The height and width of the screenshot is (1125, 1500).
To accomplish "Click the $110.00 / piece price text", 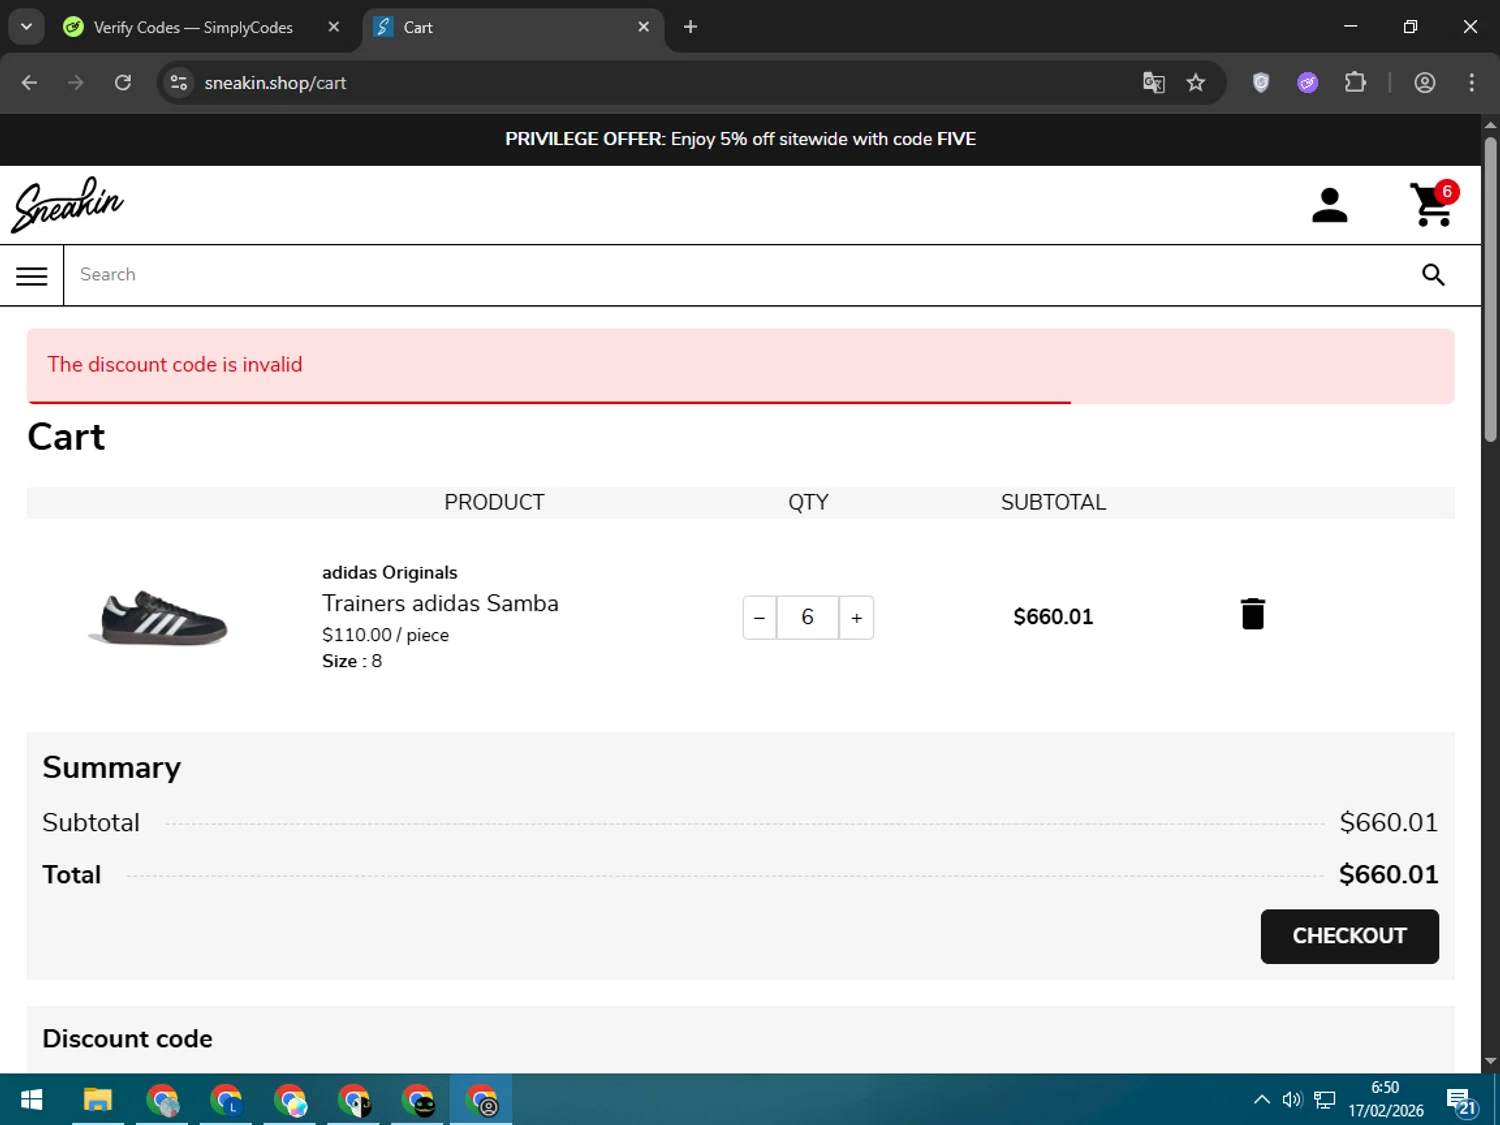I will coord(385,635).
